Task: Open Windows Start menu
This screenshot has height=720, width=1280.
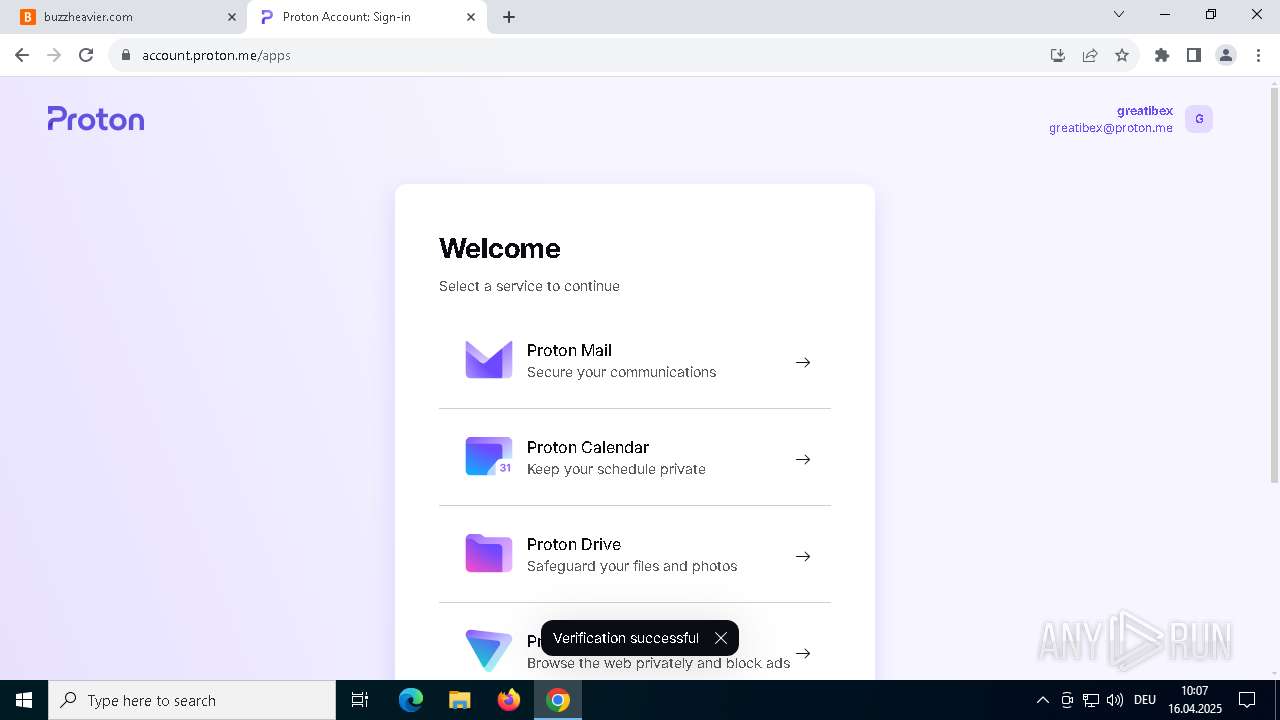Action: [x=24, y=700]
